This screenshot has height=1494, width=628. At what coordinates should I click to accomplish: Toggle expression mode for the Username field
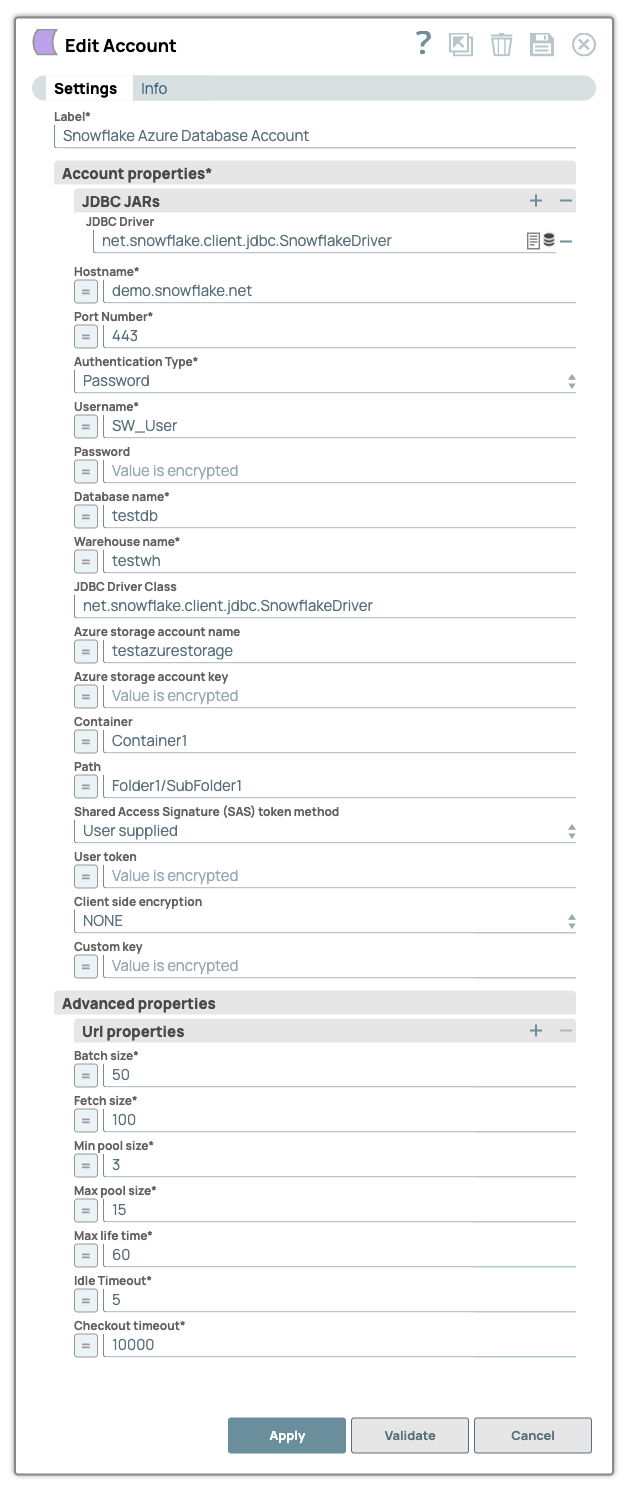click(x=85, y=426)
